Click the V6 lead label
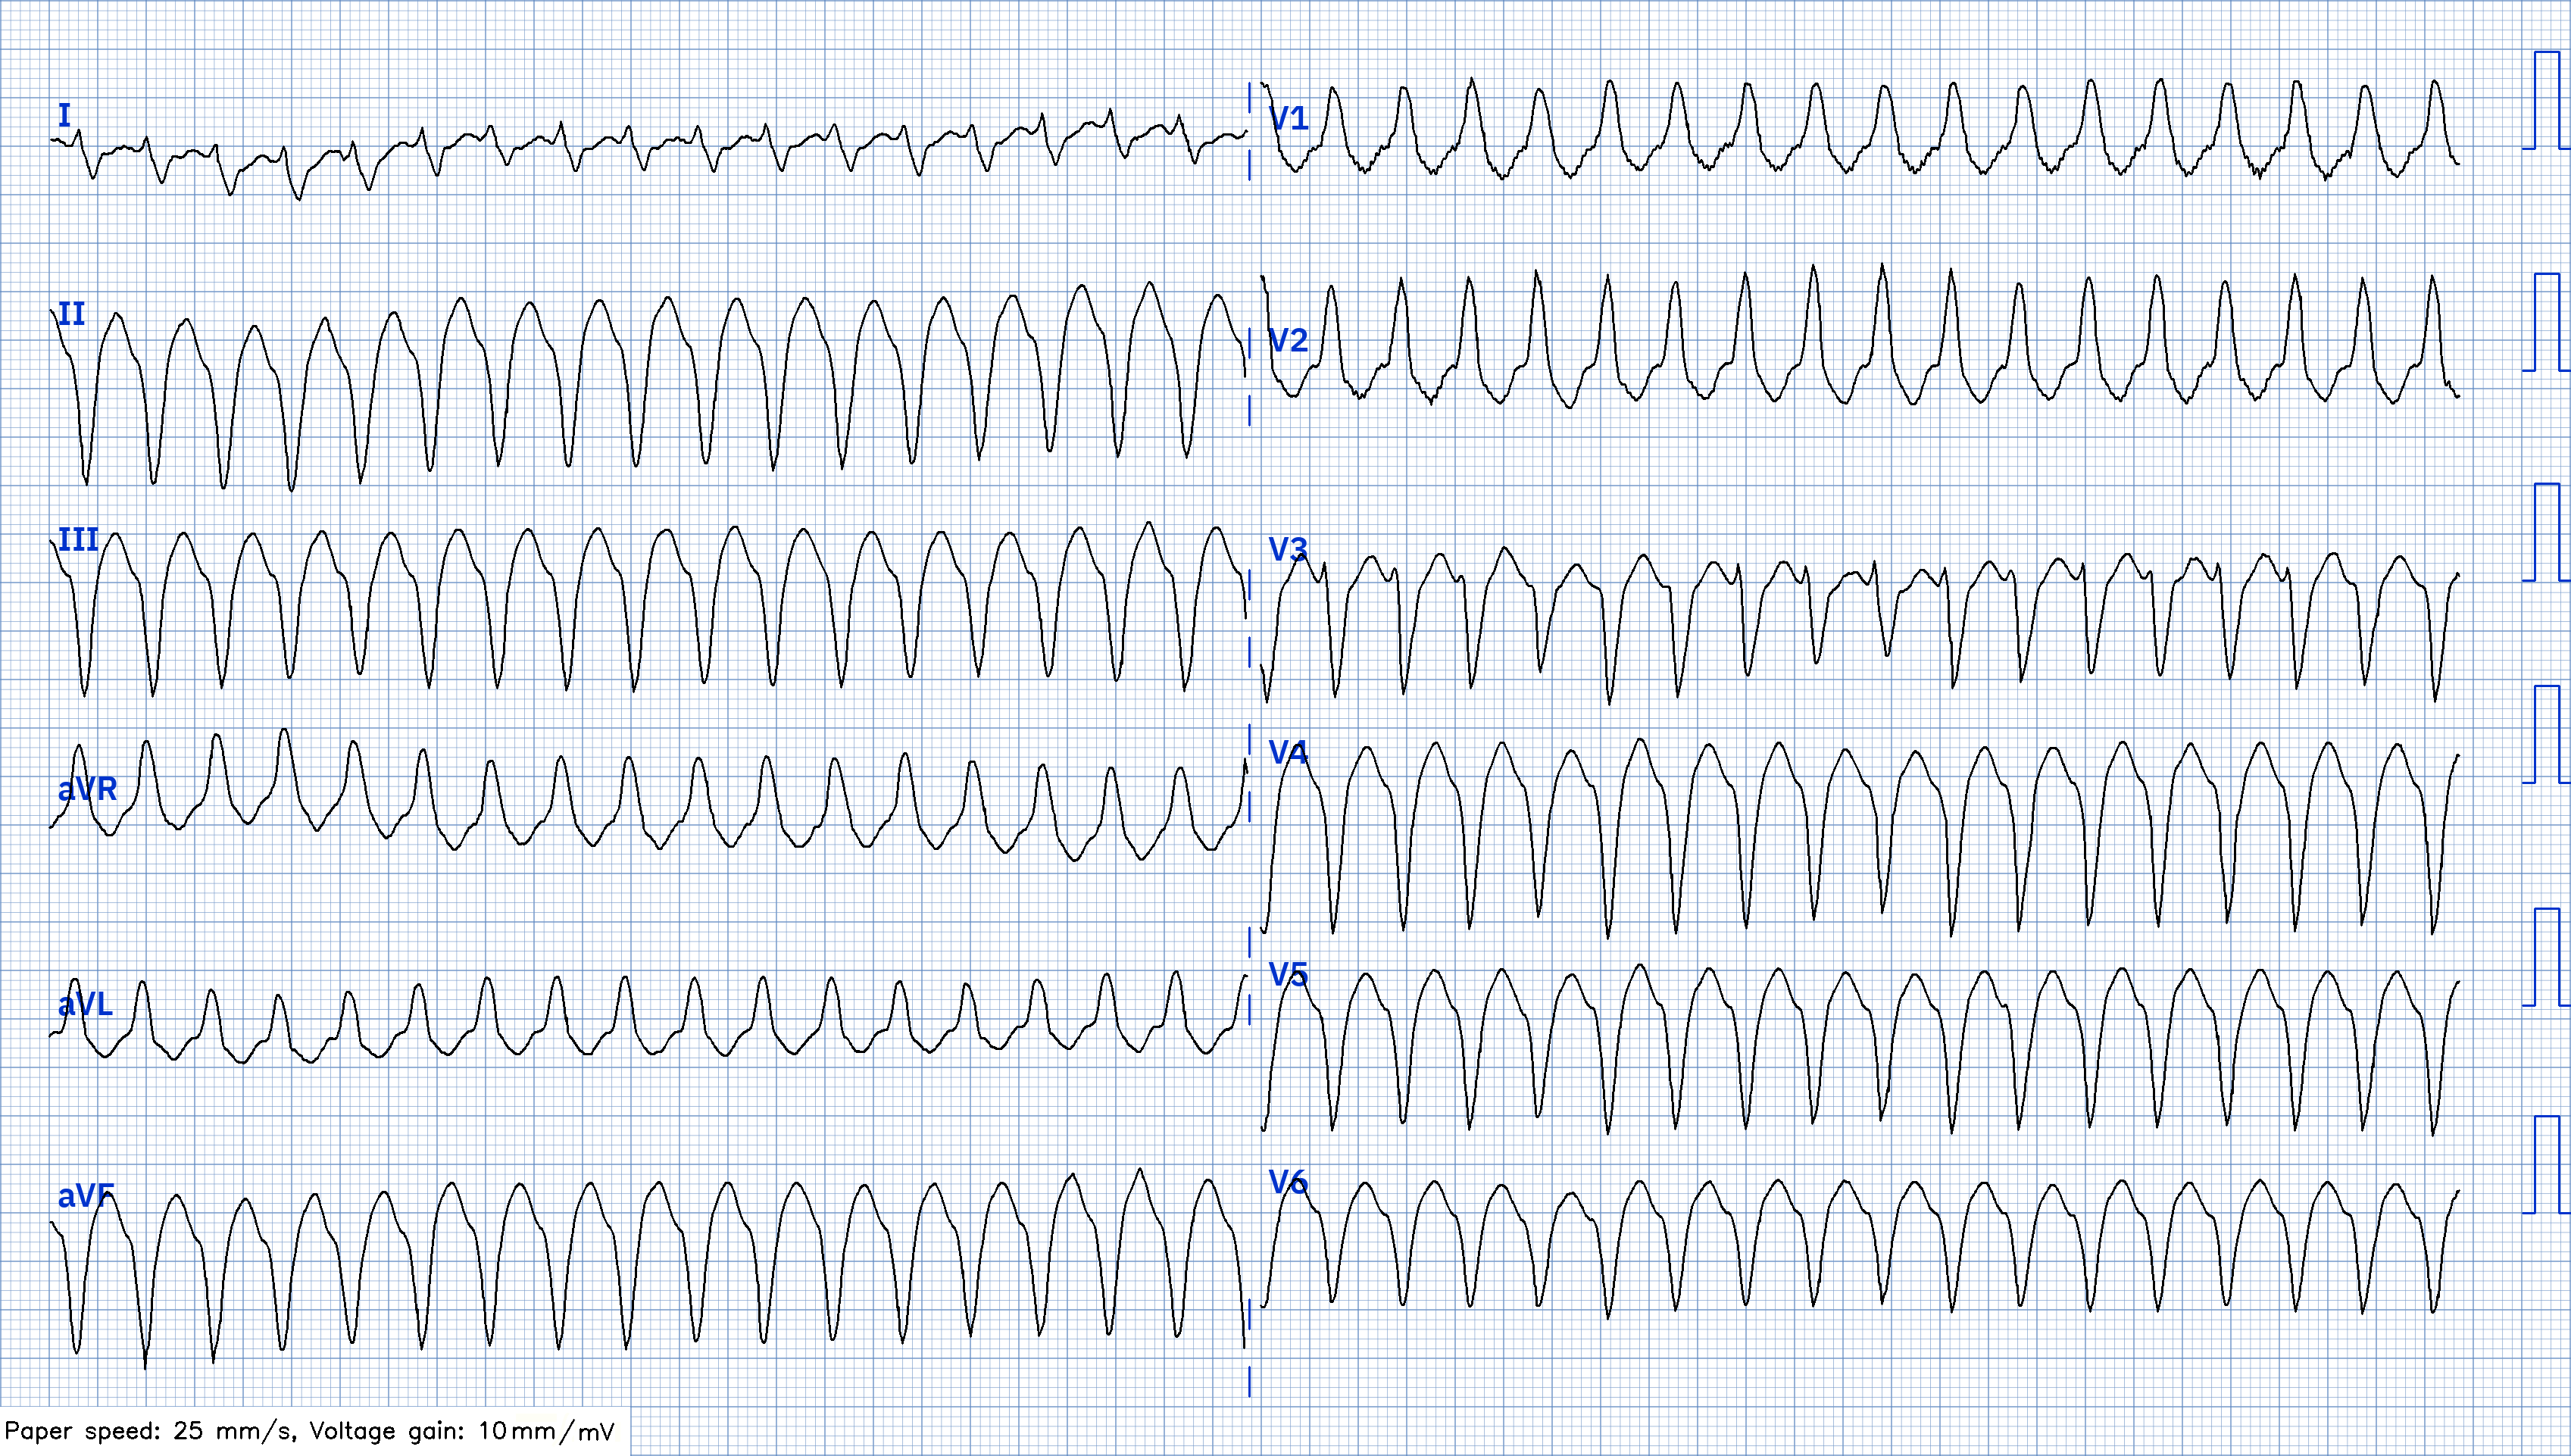The width and height of the screenshot is (2571, 1456). click(x=1288, y=1183)
